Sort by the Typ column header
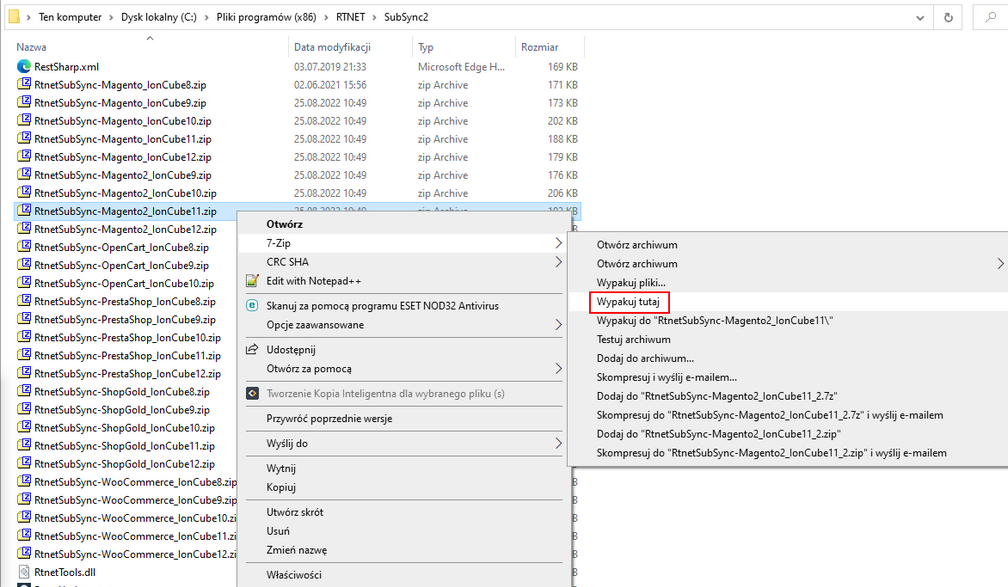Screen dimensions: 1008x587 (426, 47)
